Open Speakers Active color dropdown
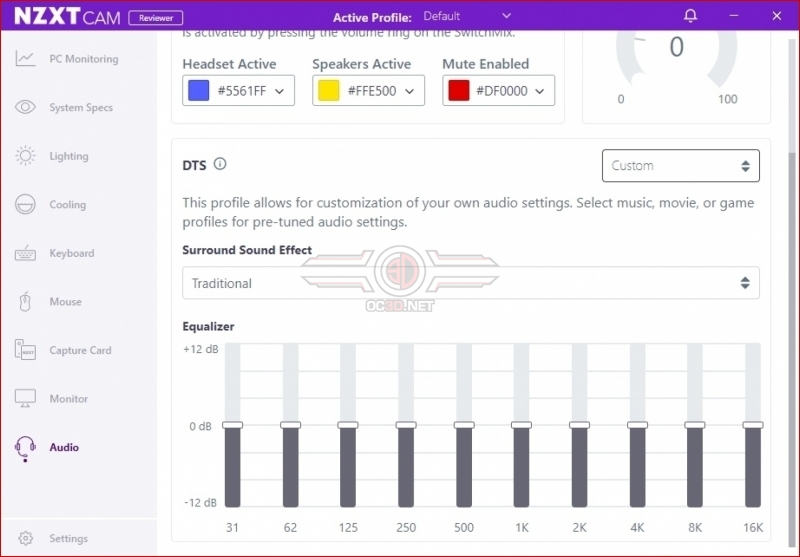The height and width of the screenshot is (557, 800). click(368, 91)
